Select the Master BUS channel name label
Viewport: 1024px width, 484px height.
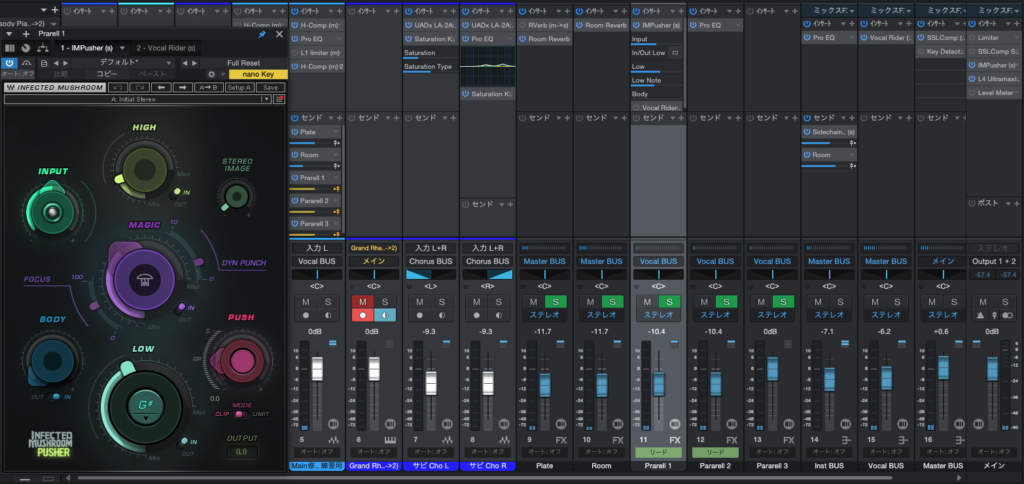pyautogui.click(x=942, y=466)
